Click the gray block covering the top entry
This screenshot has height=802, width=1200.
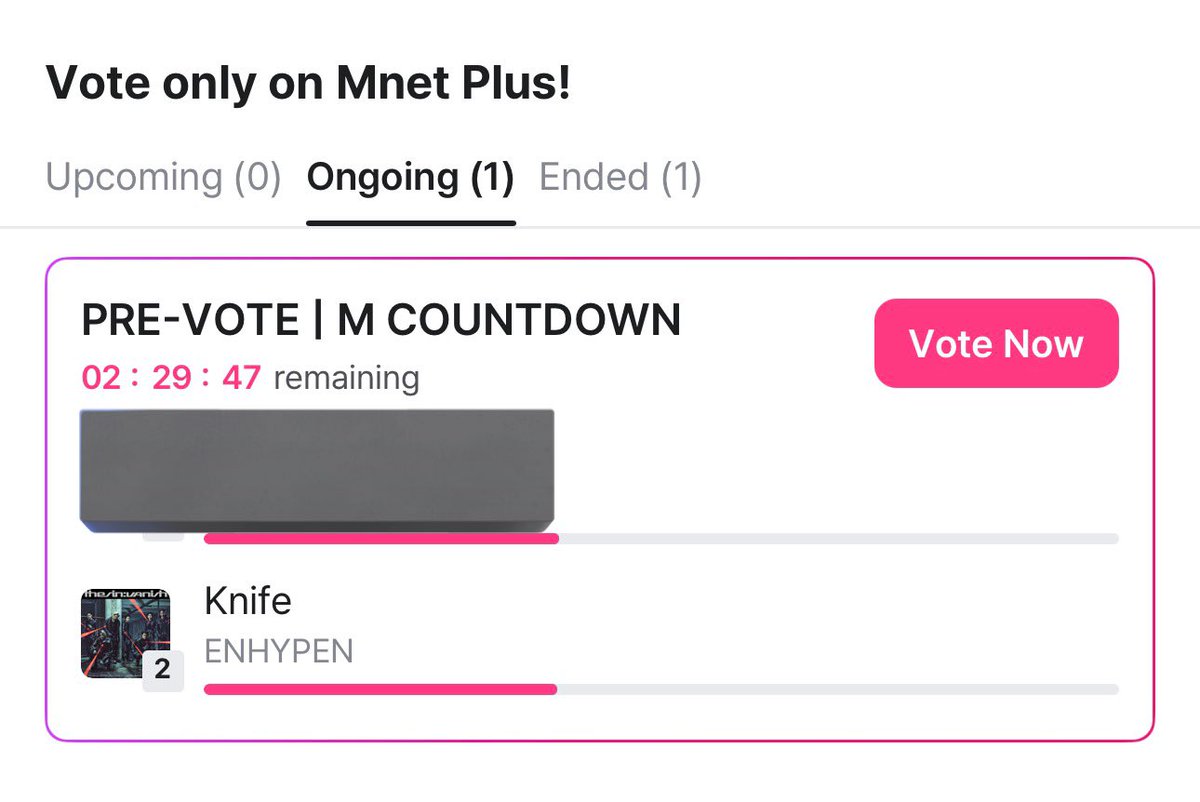point(316,468)
